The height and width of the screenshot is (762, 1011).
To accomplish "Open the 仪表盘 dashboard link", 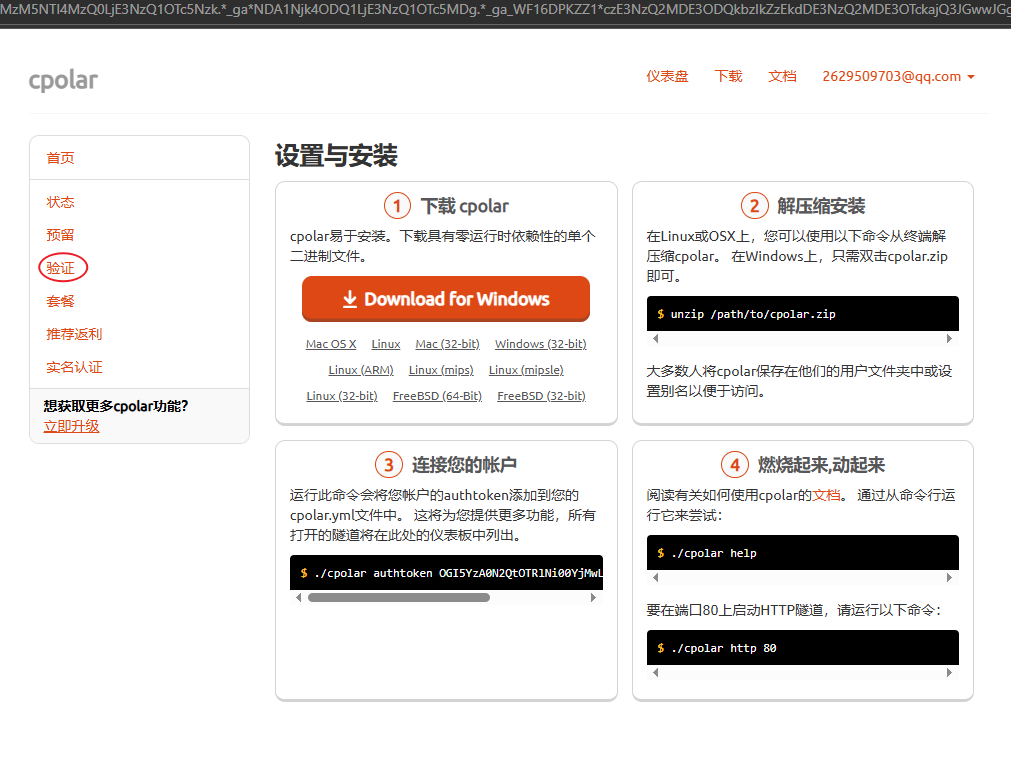I will coord(667,76).
